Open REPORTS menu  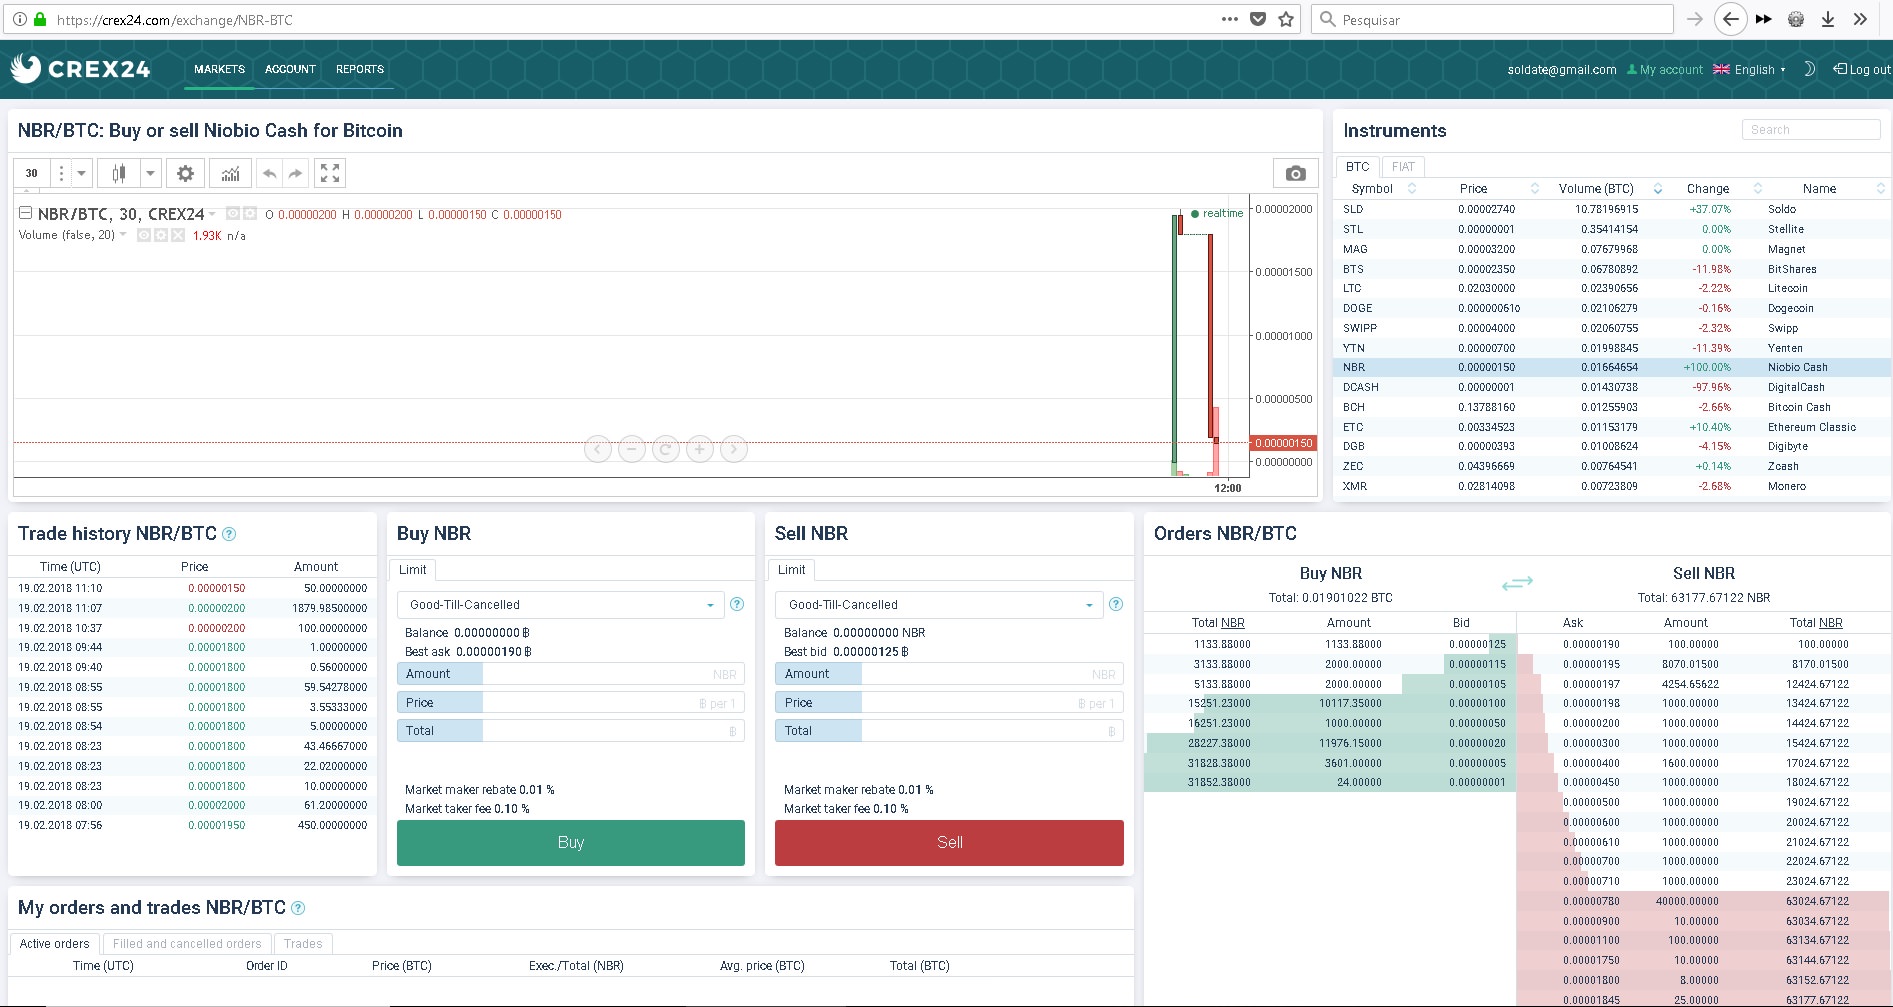pyautogui.click(x=360, y=69)
